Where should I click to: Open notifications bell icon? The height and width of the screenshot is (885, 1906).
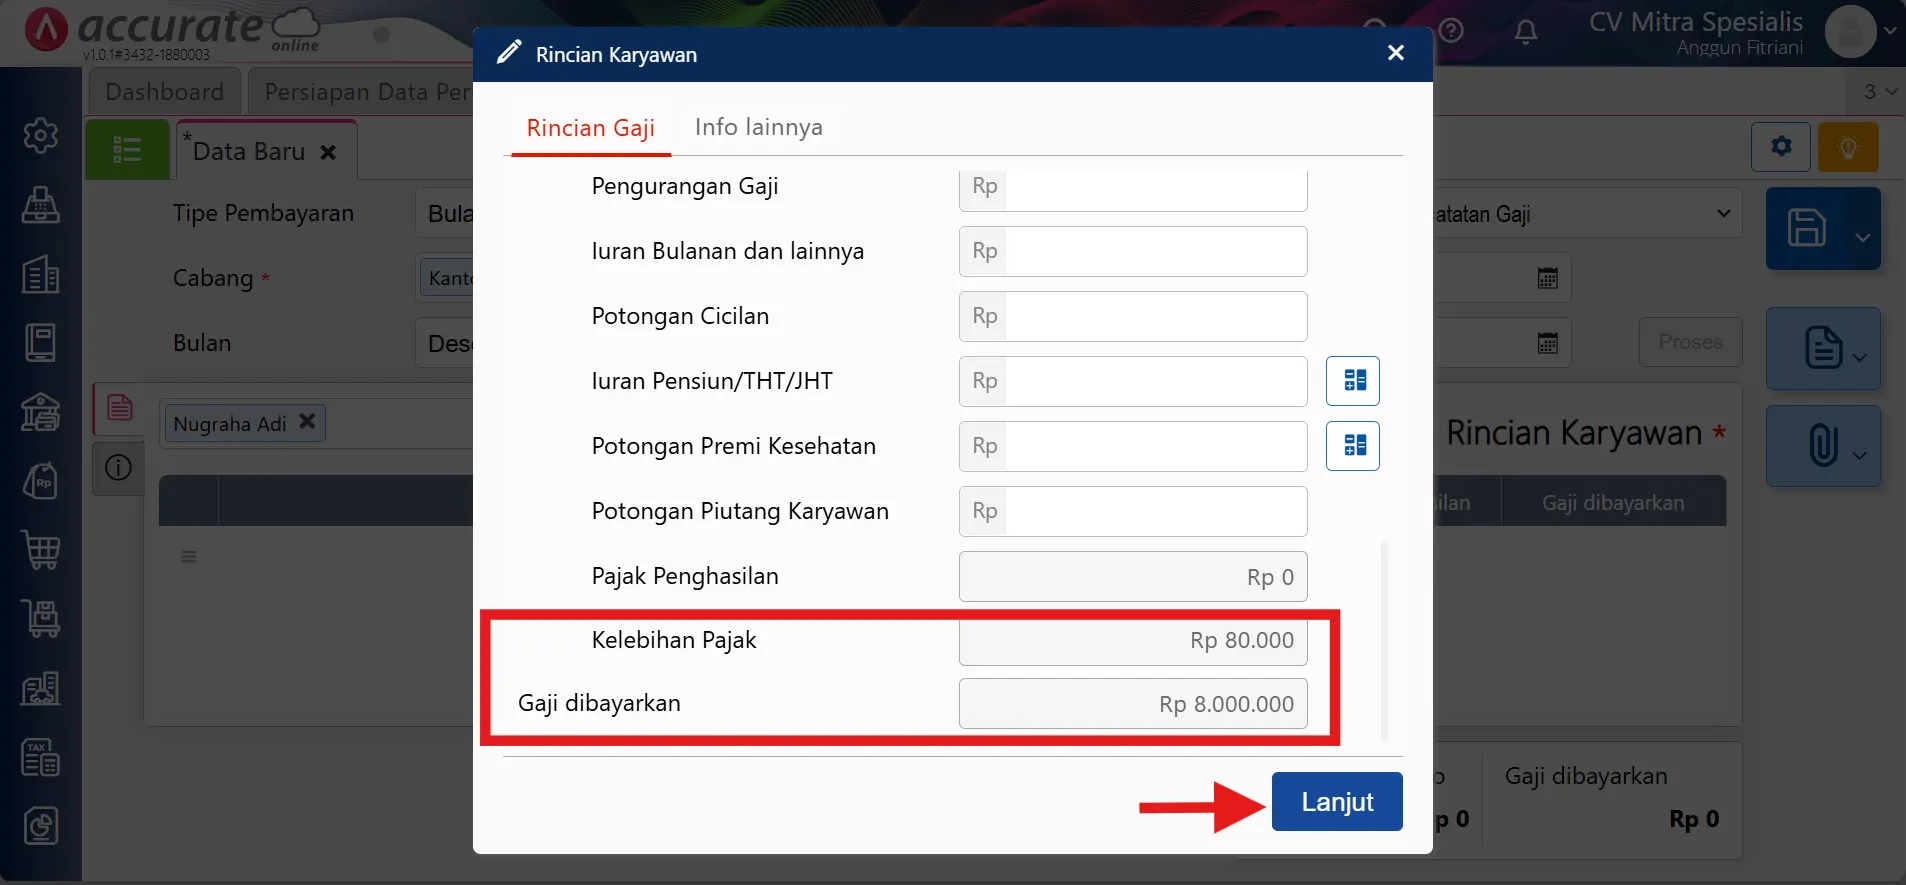(1525, 32)
